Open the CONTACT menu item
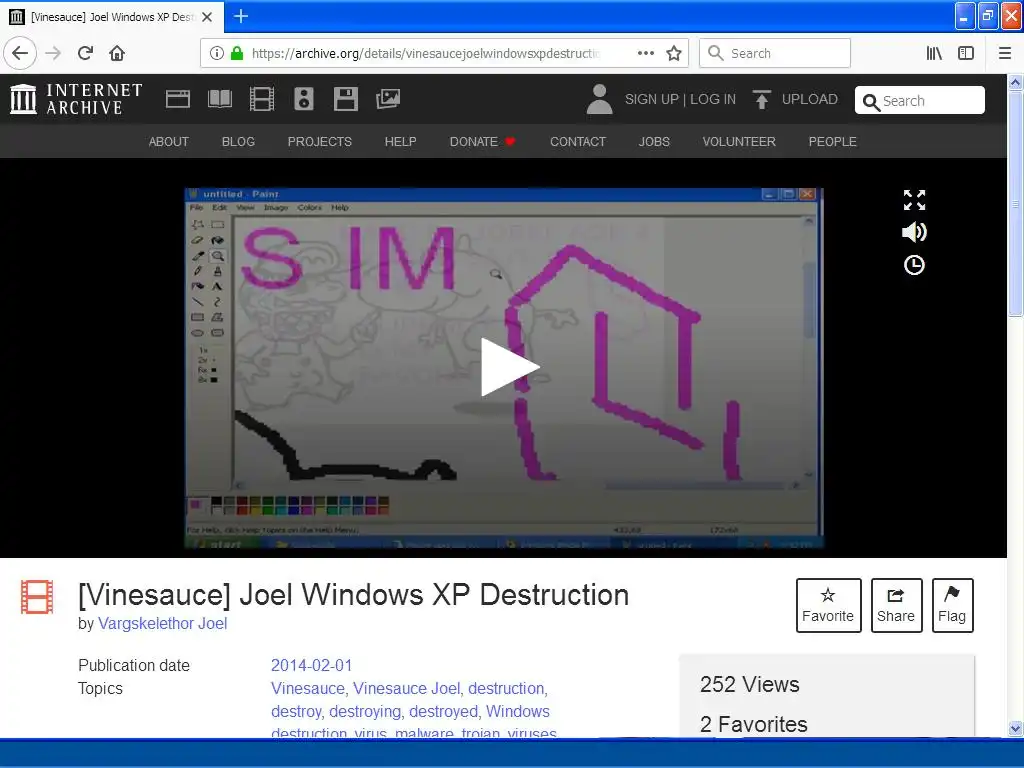This screenshot has width=1024, height=768. [x=578, y=142]
